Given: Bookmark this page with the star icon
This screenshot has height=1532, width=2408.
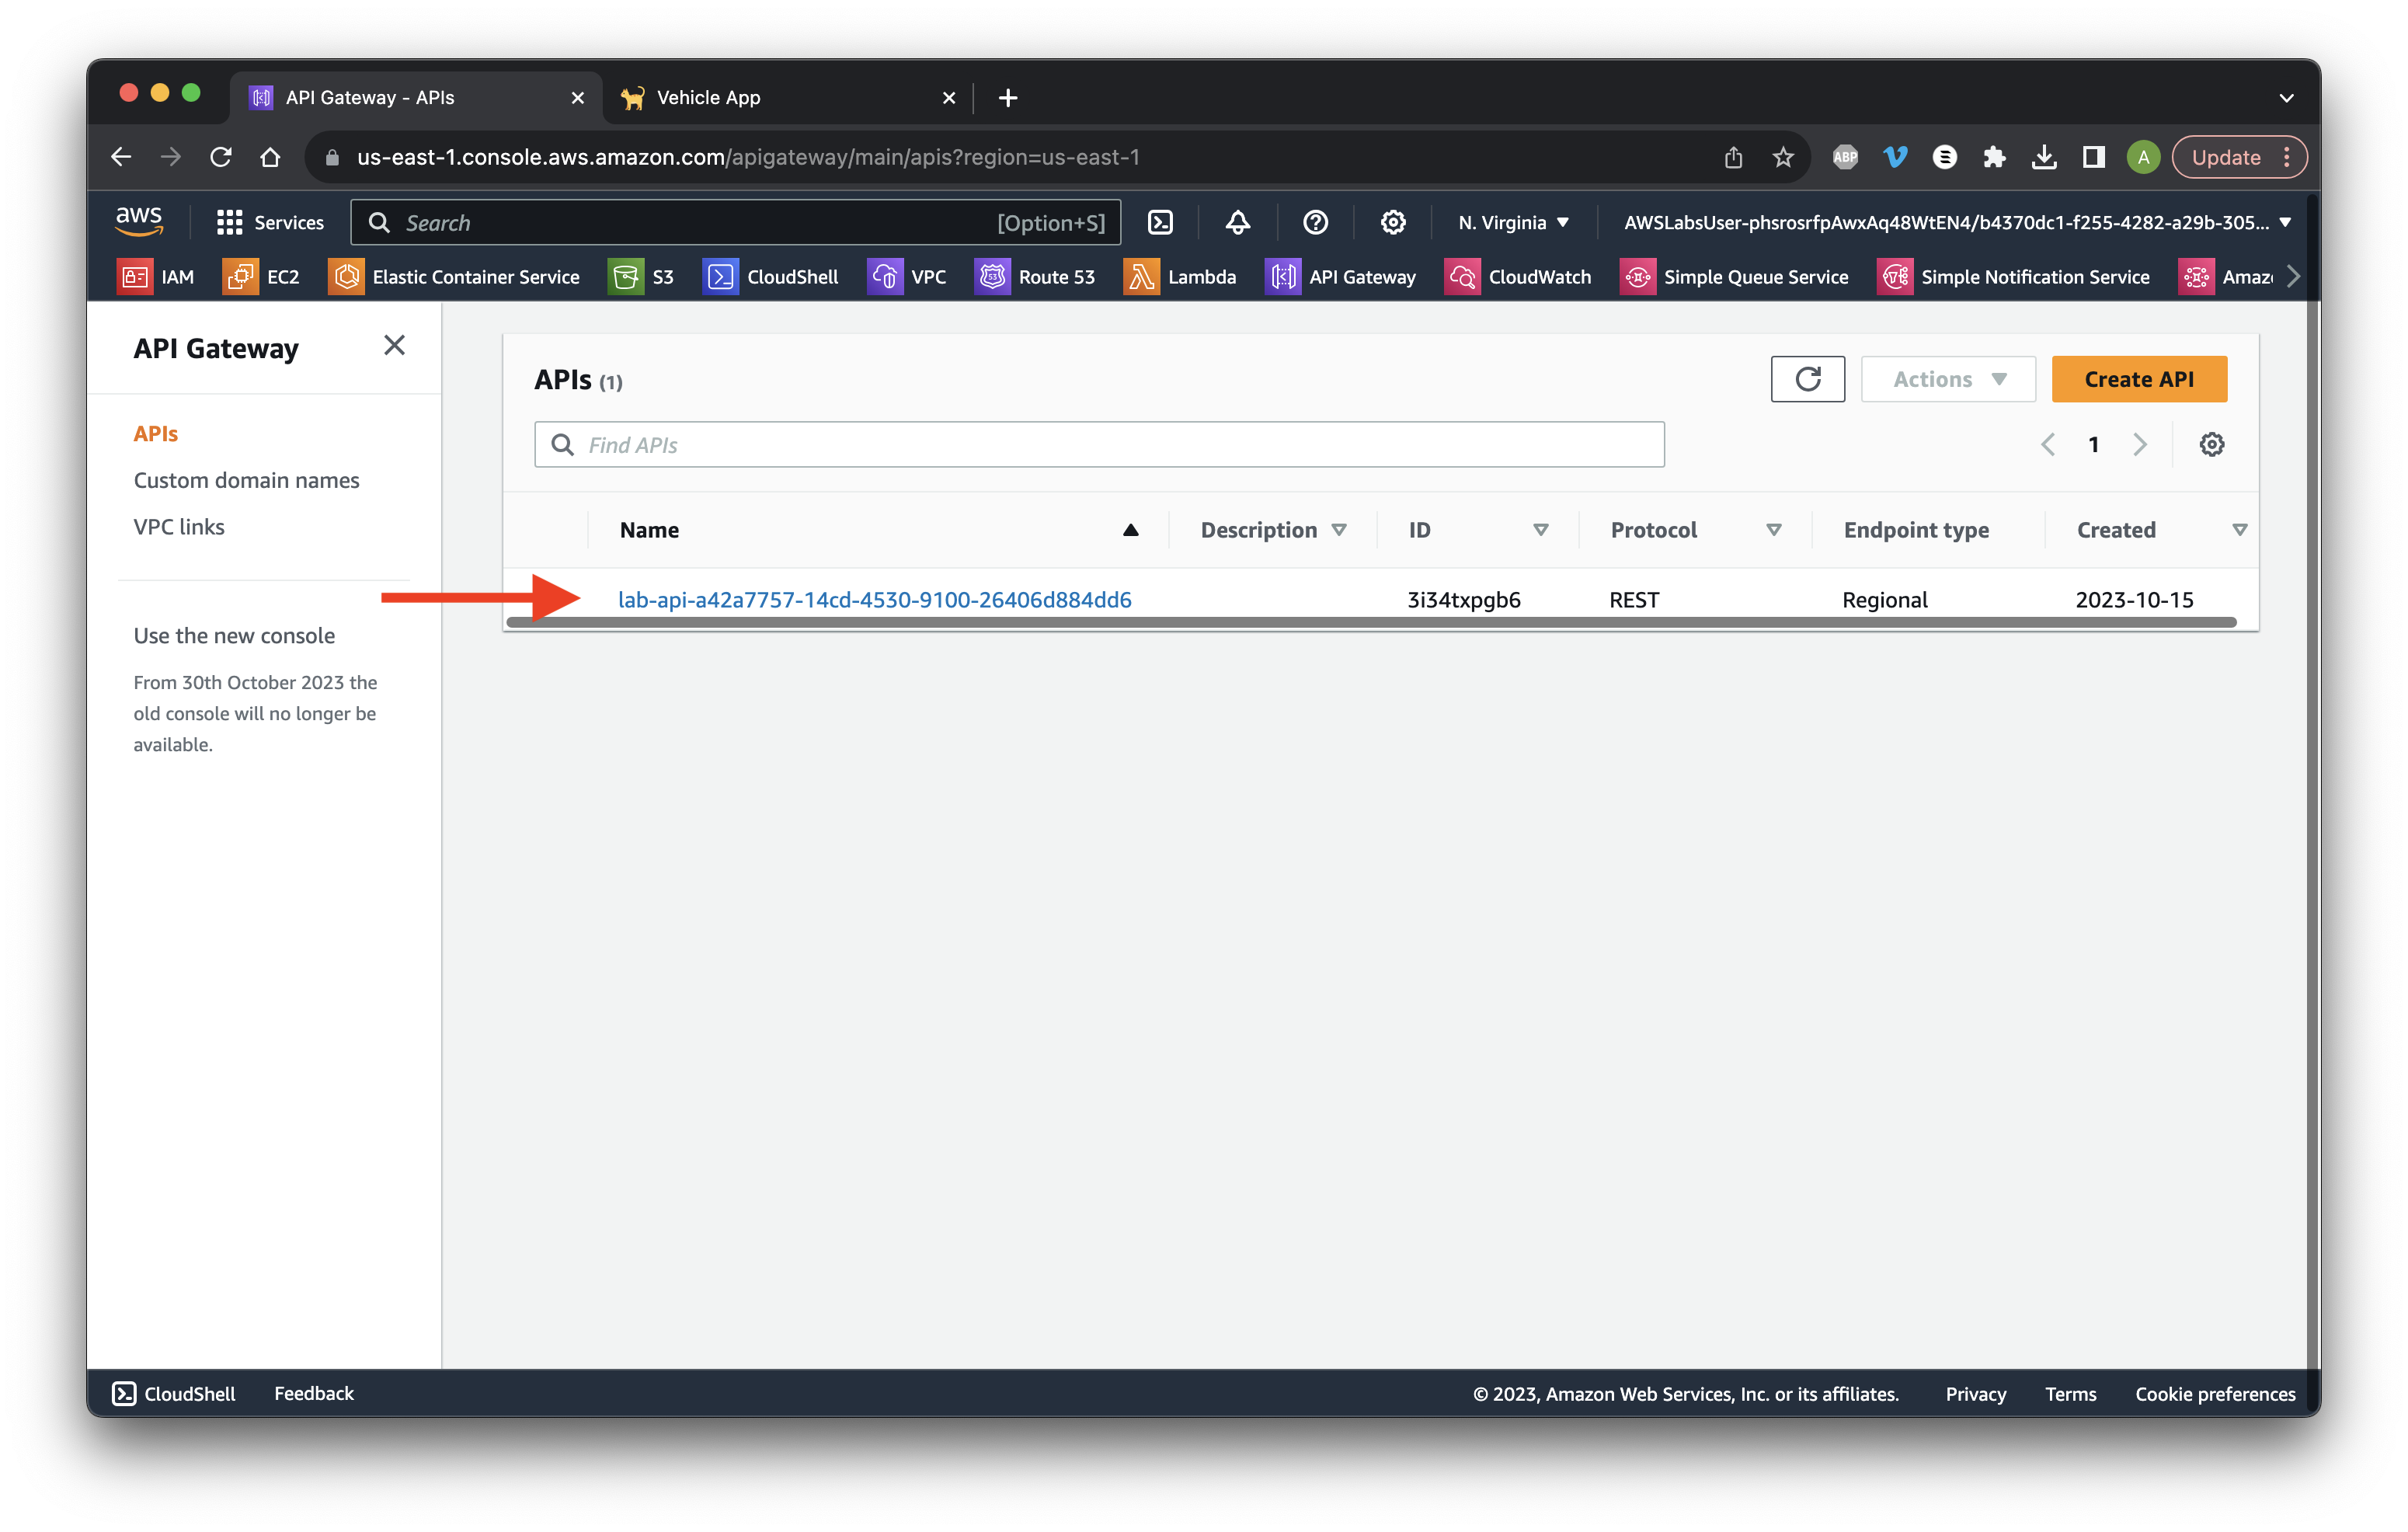Looking at the screenshot, I should [1783, 157].
